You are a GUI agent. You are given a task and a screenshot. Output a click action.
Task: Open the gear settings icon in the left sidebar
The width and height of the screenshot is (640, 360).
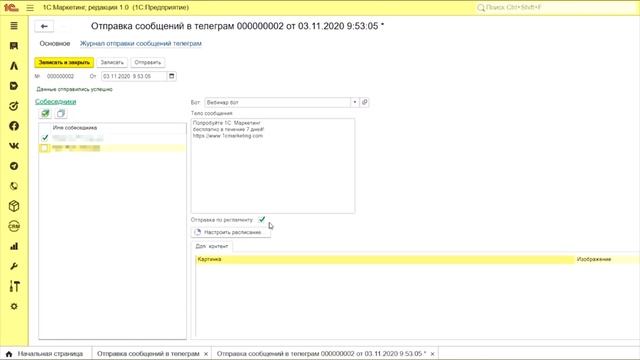click(14, 307)
